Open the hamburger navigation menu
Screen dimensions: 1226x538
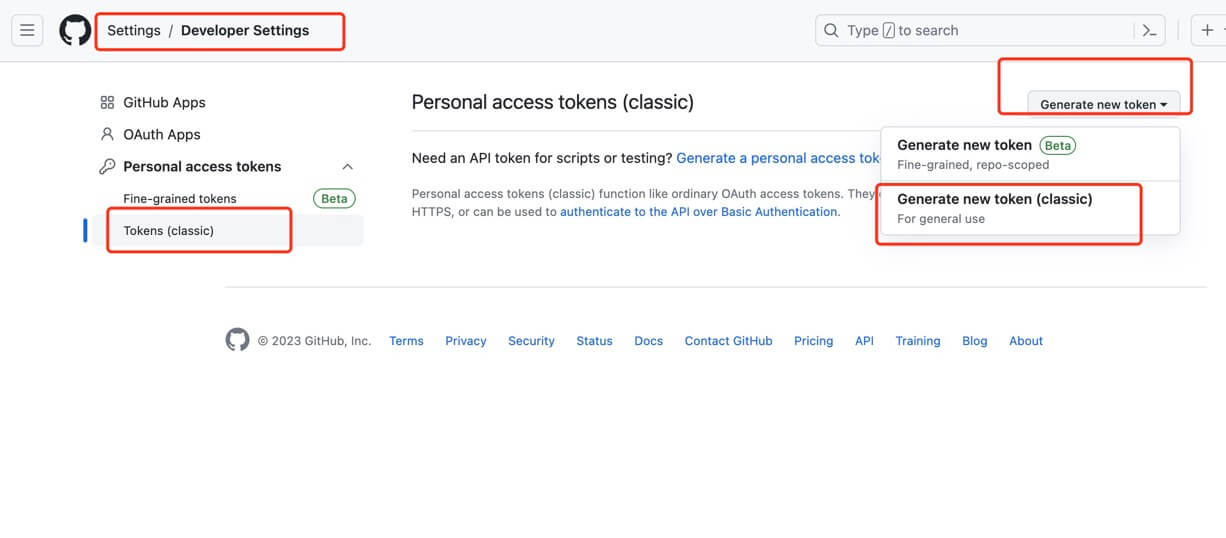pos(27,30)
